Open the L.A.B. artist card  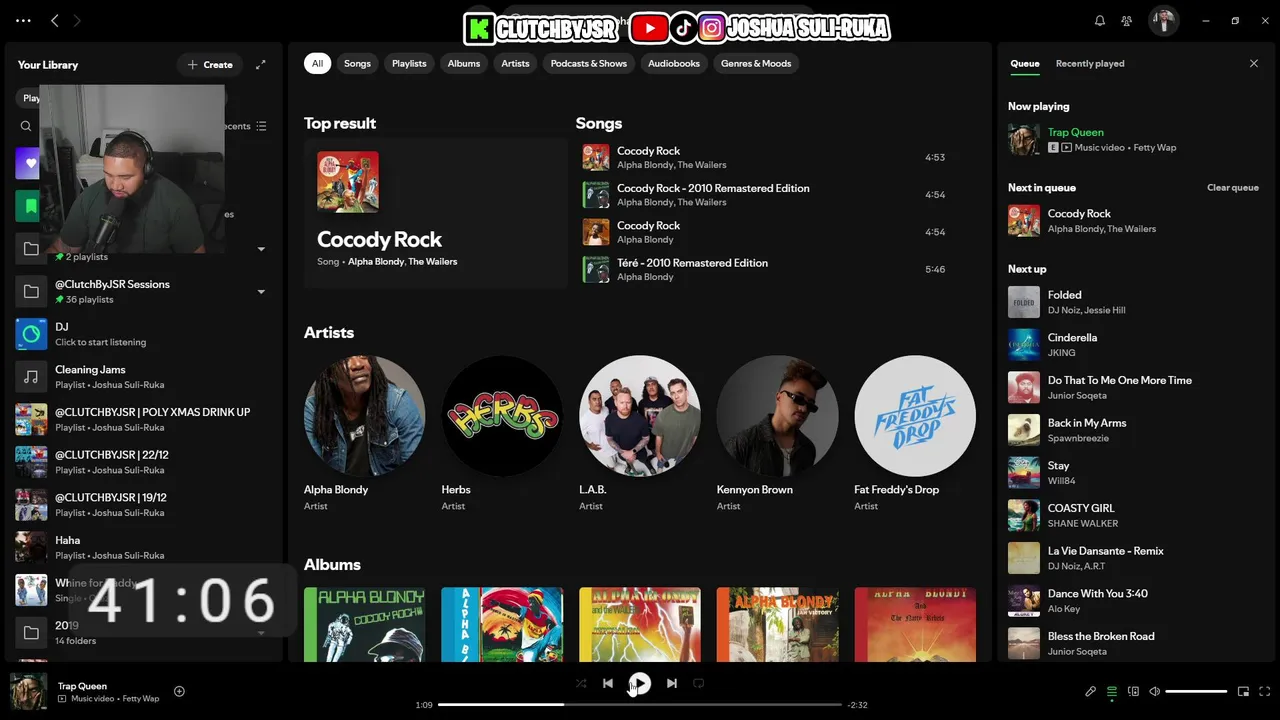click(640, 433)
